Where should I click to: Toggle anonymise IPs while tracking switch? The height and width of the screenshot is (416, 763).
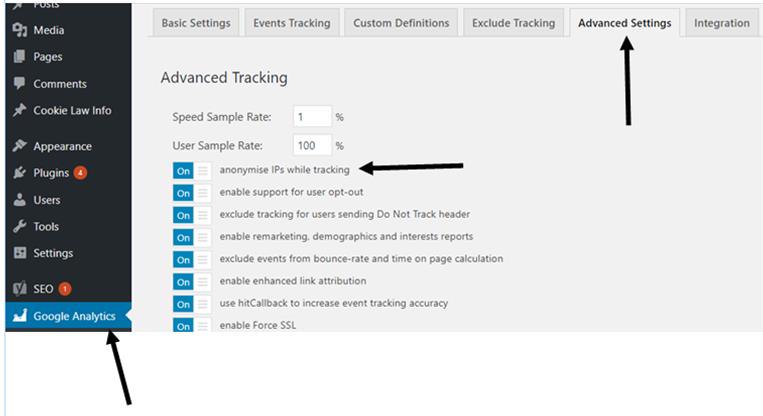point(192,171)
